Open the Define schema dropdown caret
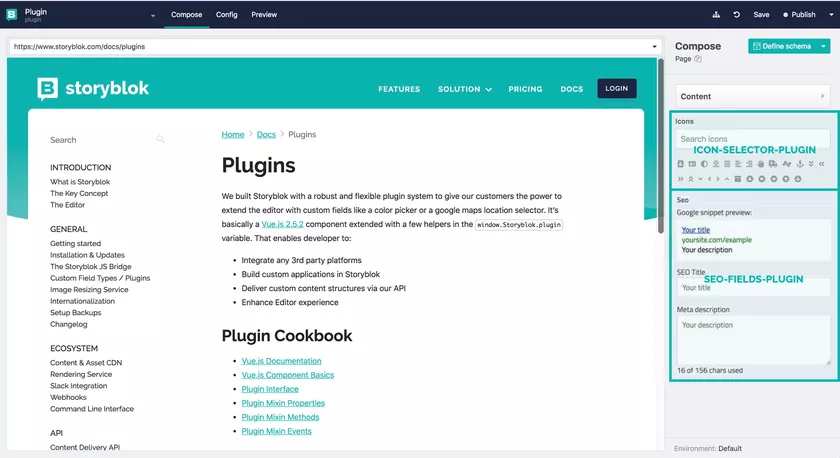Viewport: 840px width, 458px height. (x=823, y=46)
